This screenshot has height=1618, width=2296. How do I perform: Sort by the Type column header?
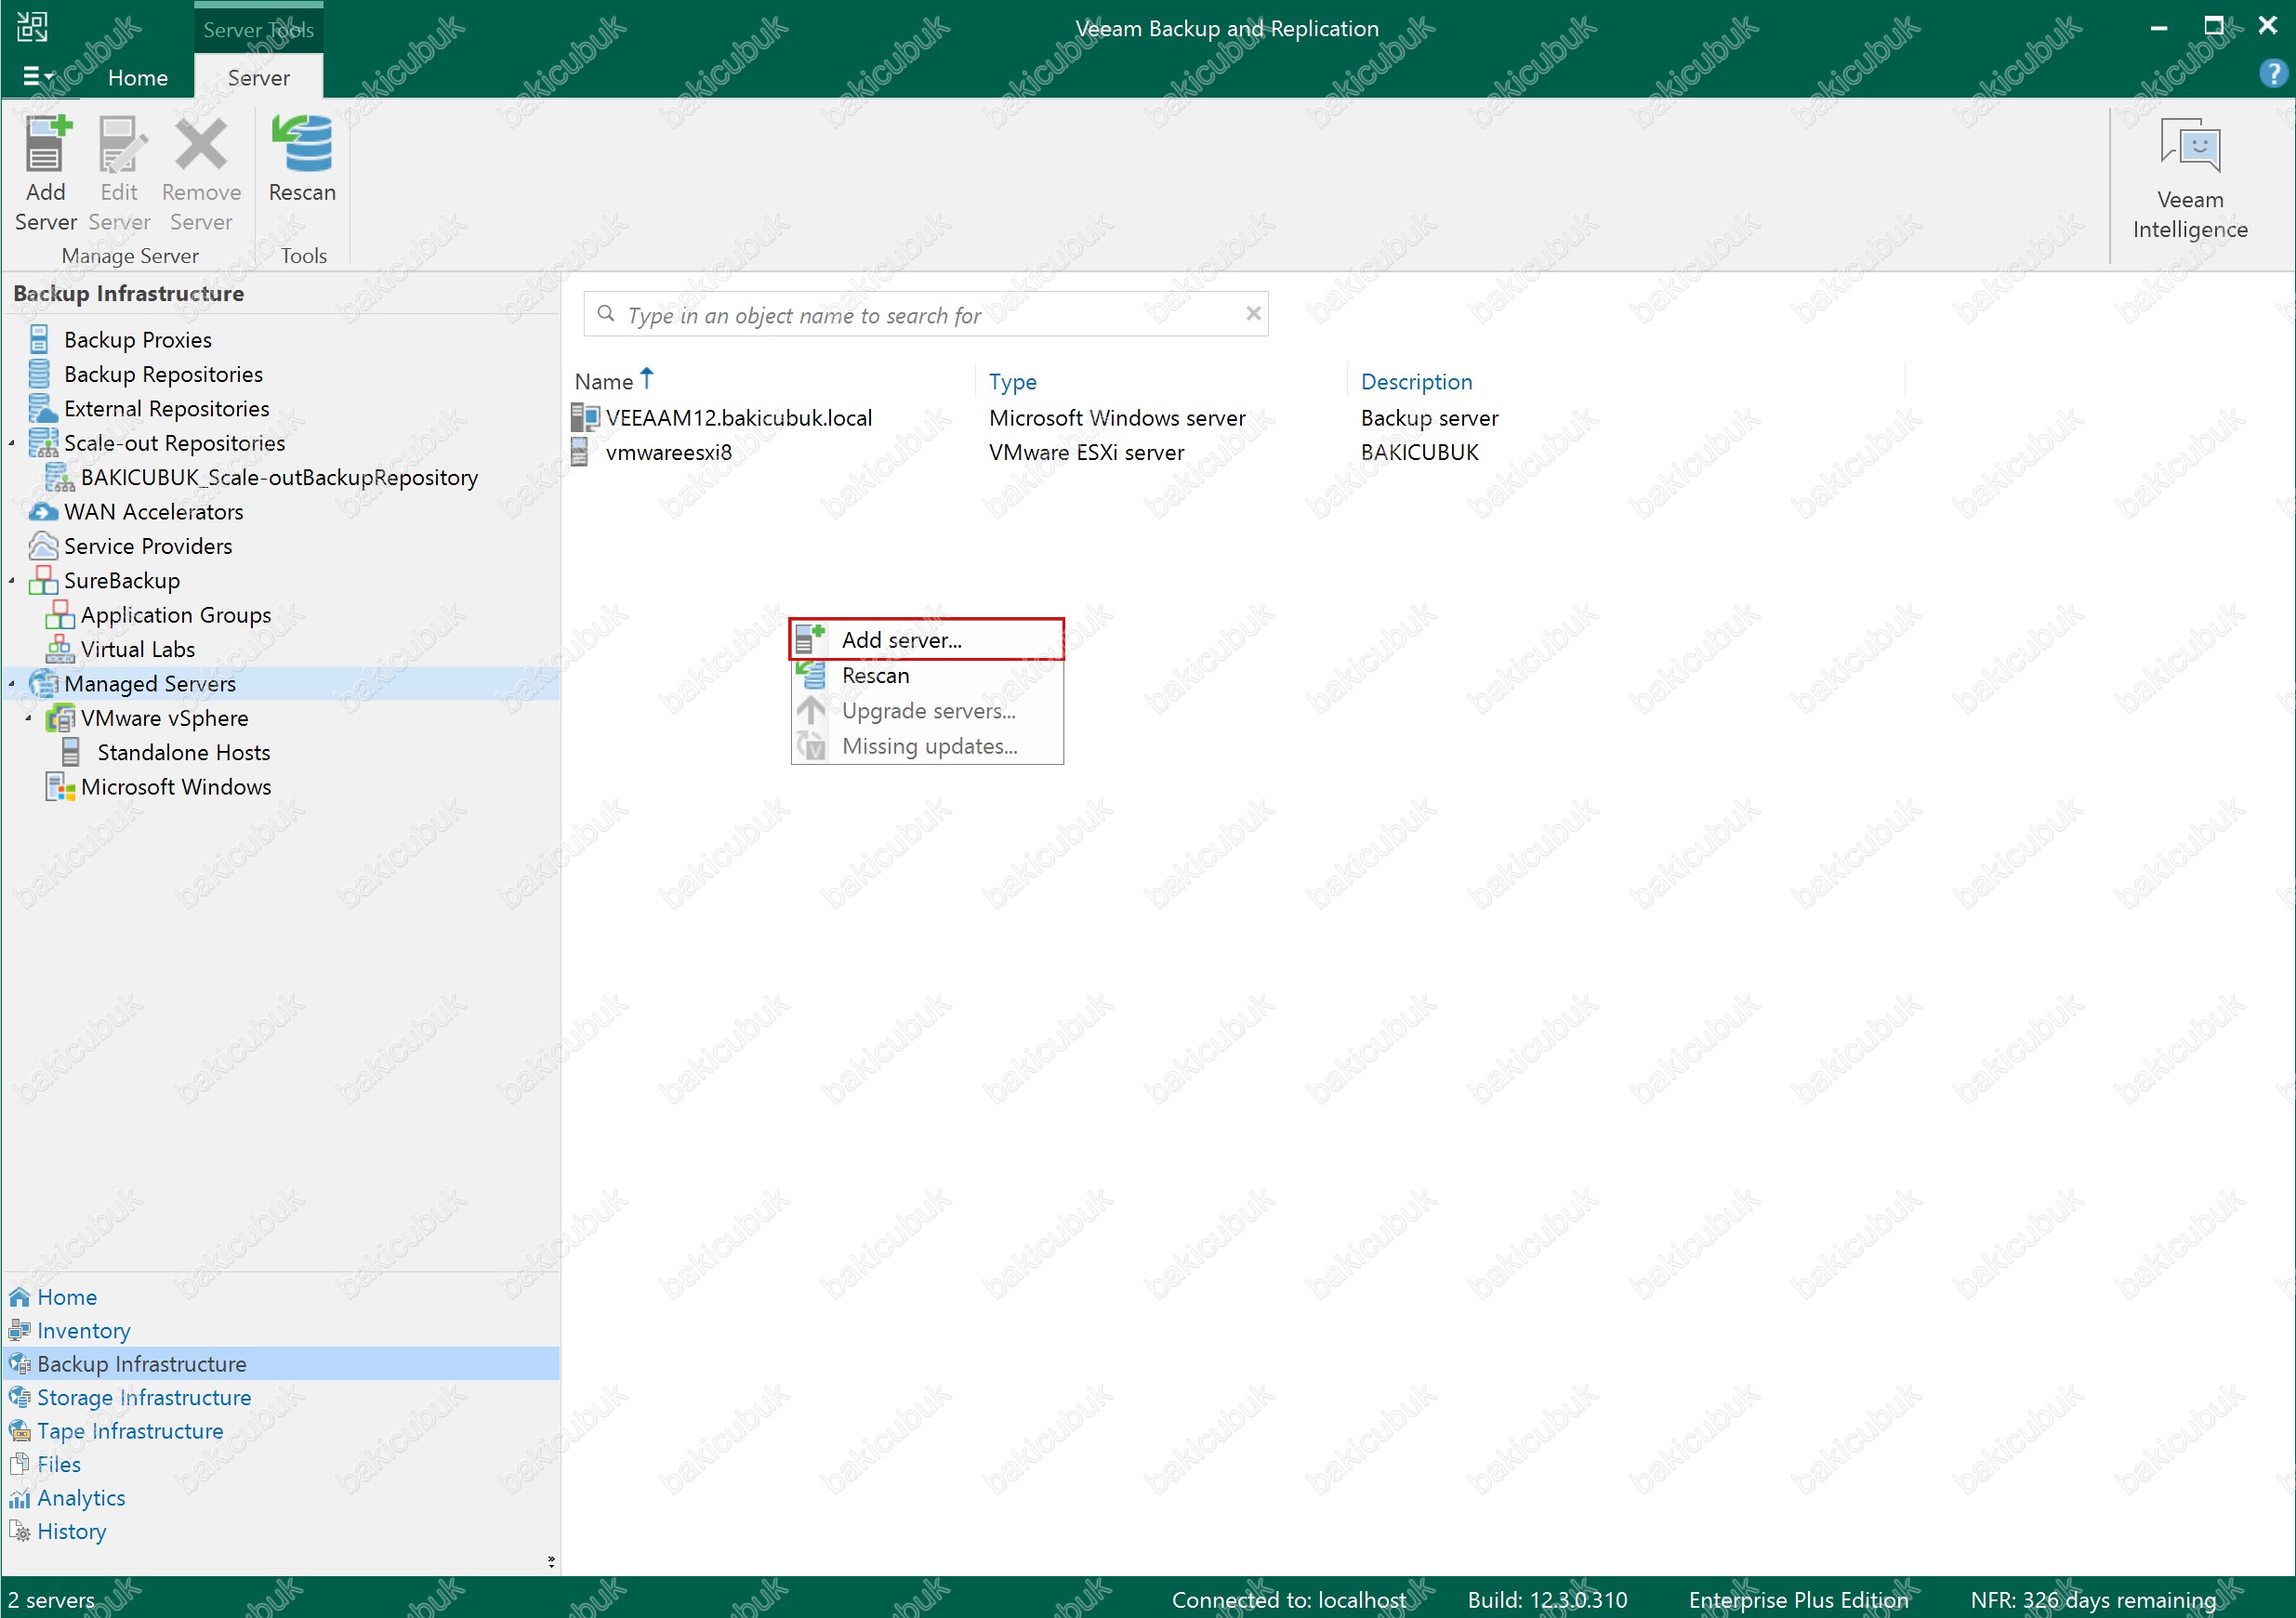1012,381
